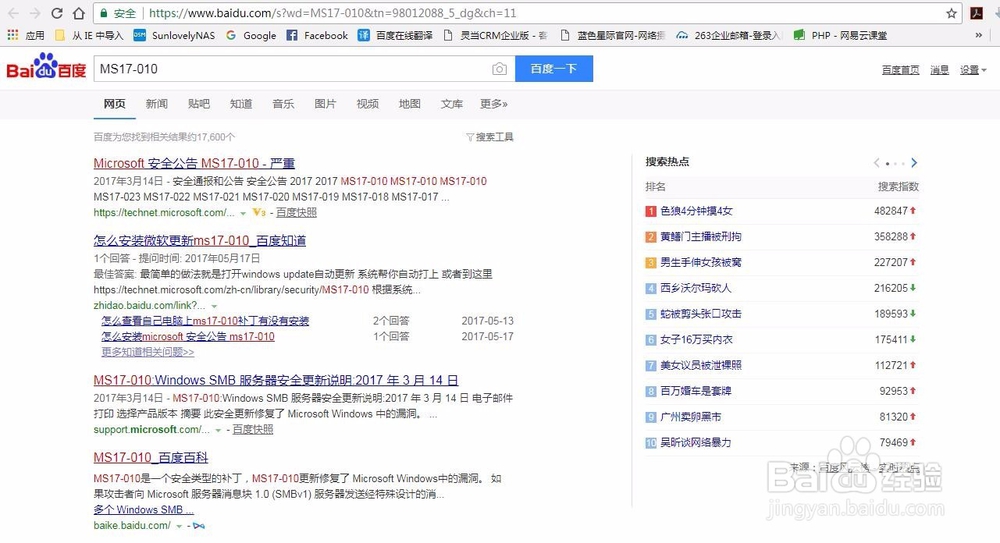Viewport: 1000px width, 543px height.
Task: Open the 设置 dropdown menu
Action: pyautogui.click(x=973, y=70)
